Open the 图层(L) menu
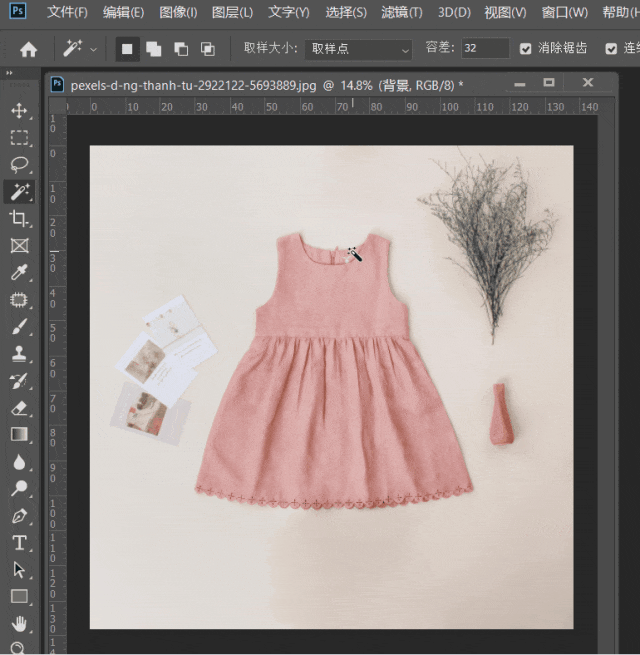This screenshot has width=640, height=655. pos(233,12)
